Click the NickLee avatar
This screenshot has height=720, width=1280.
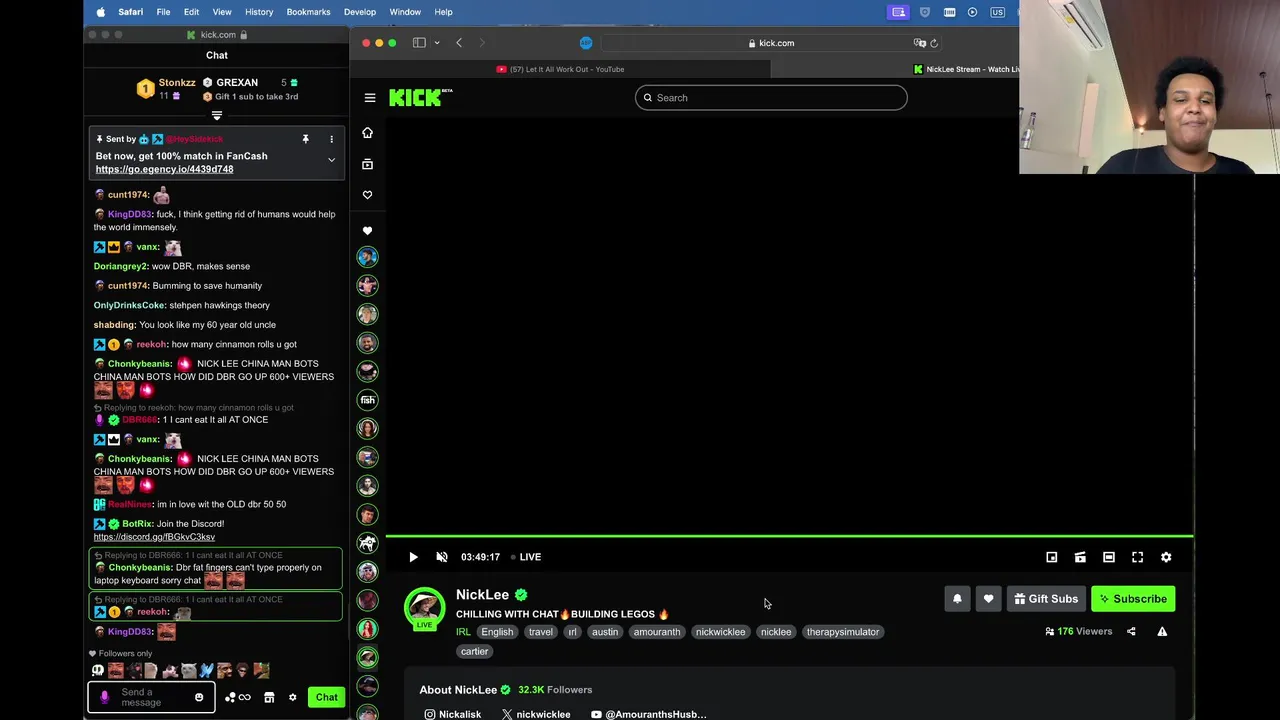[x=424, y=607]
